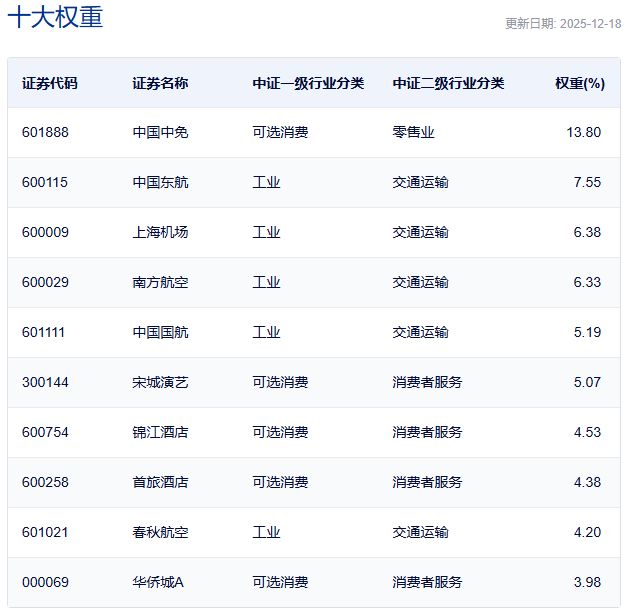Click stock code 601111
The image size is (626, 615).
45,332
